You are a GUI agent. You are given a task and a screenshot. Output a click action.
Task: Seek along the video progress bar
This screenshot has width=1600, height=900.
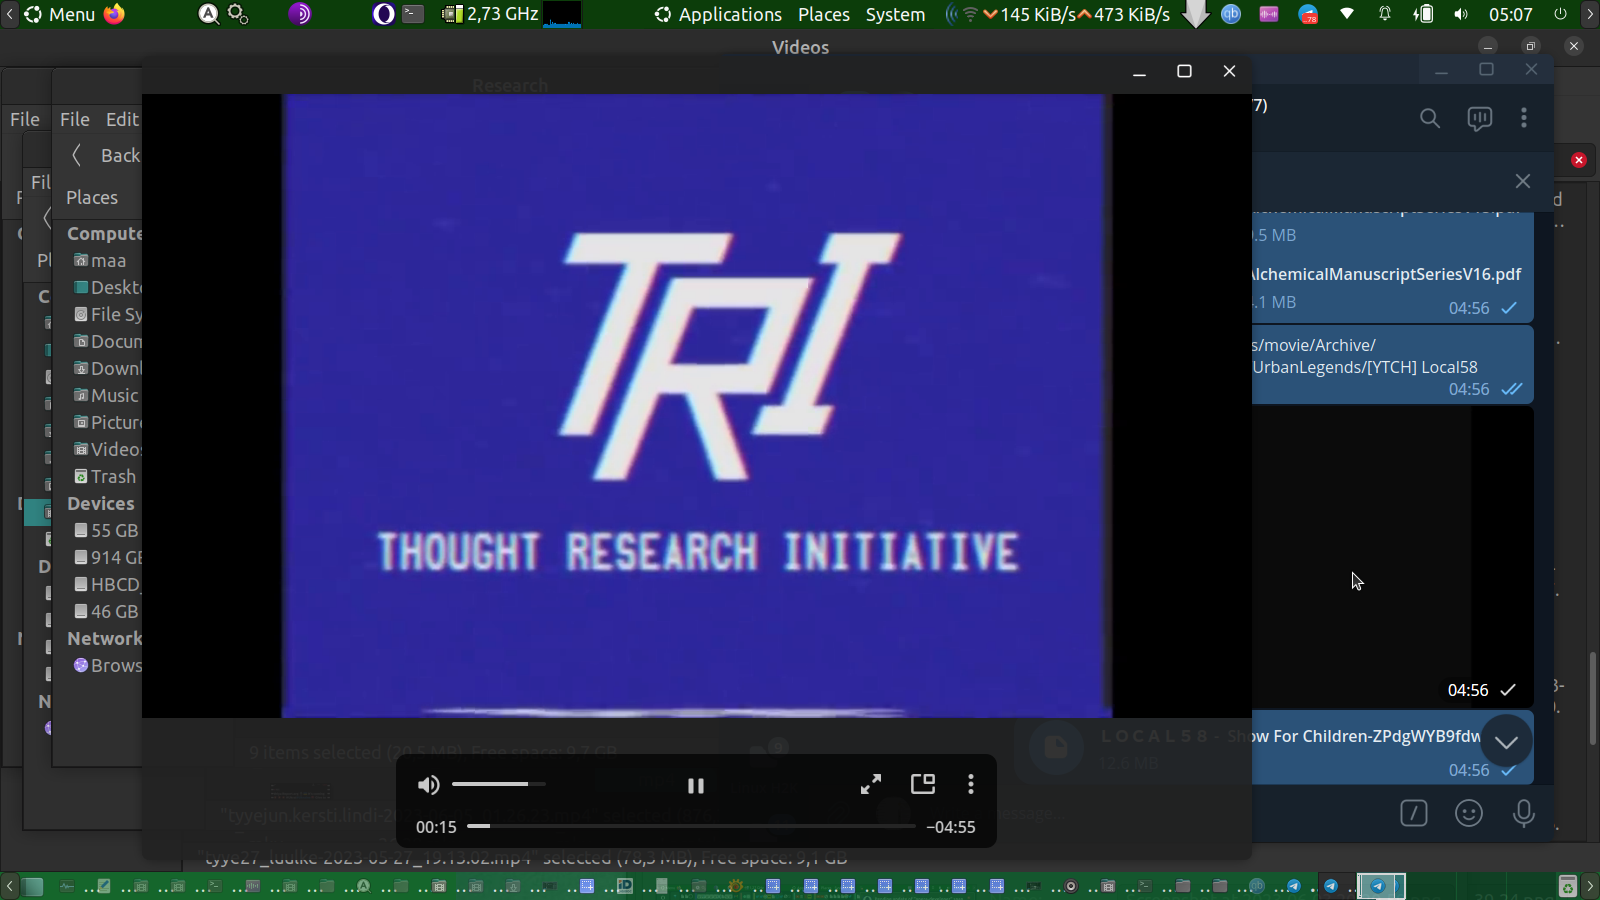click(x=691, y=826)
